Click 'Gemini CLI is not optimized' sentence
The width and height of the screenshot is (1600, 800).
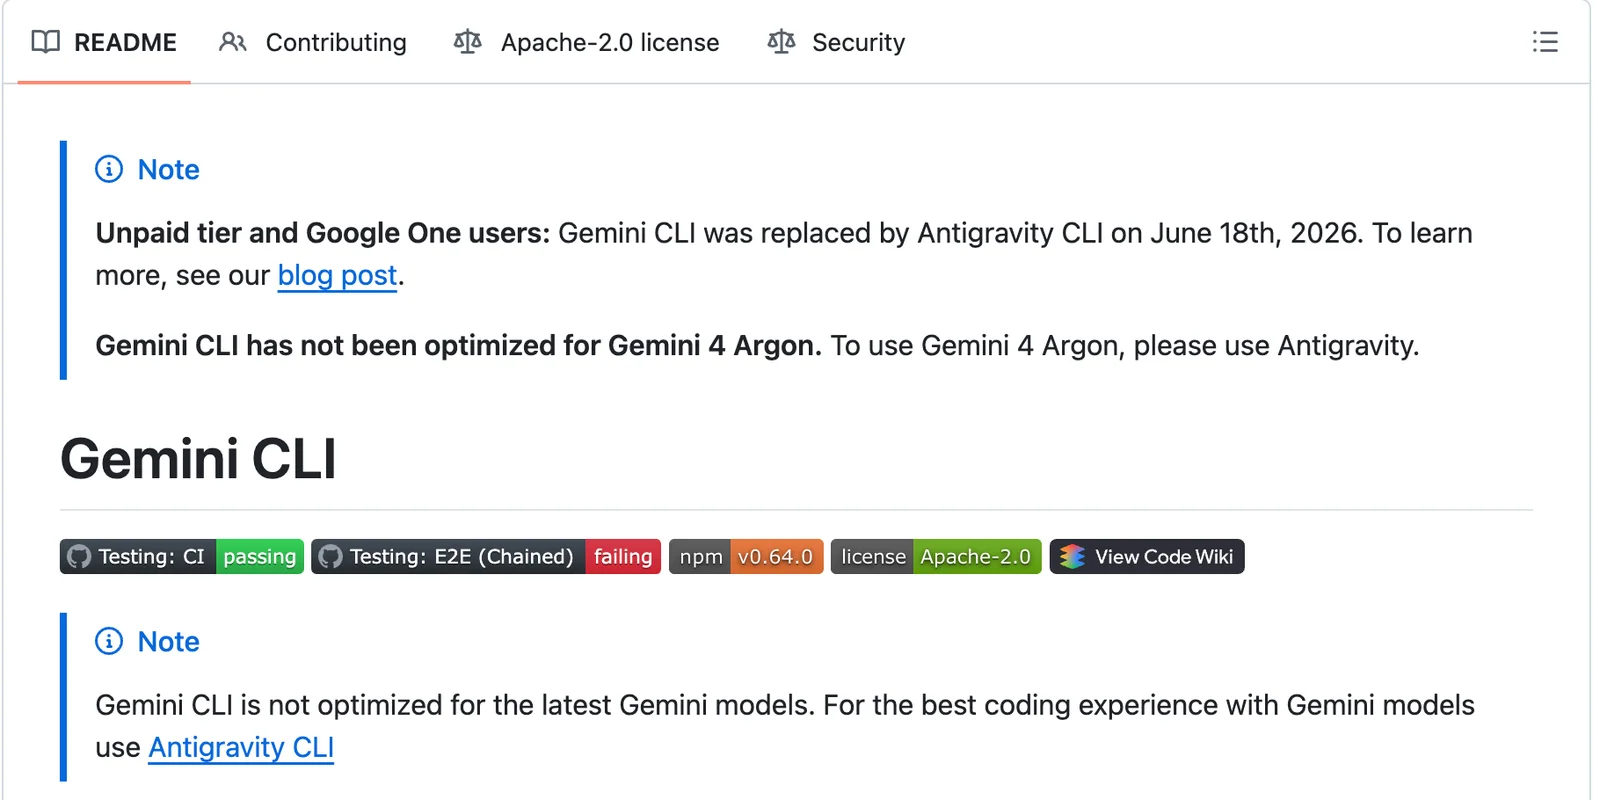coord(455,705)
